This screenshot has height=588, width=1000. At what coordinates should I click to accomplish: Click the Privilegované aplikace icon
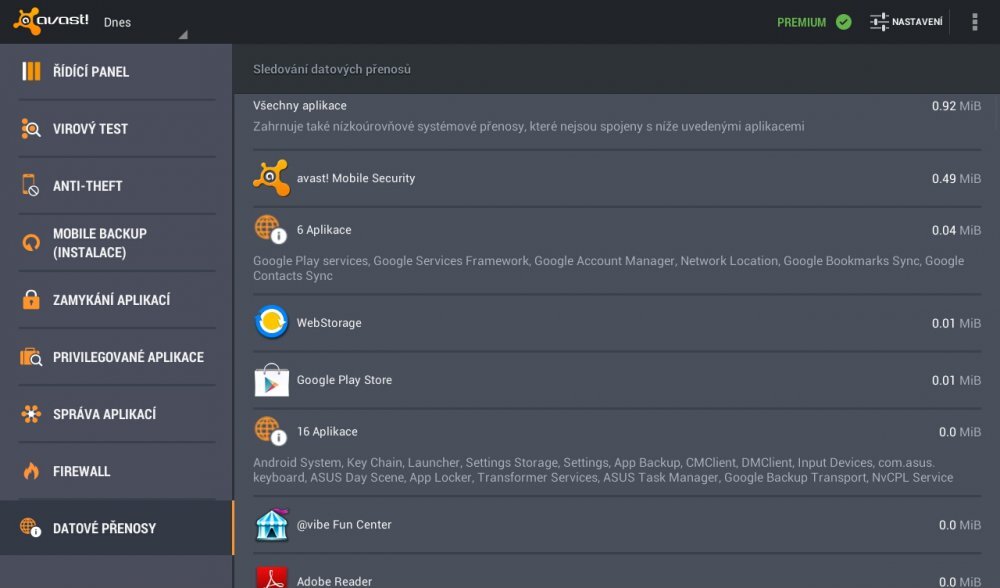tap(31, 357)
